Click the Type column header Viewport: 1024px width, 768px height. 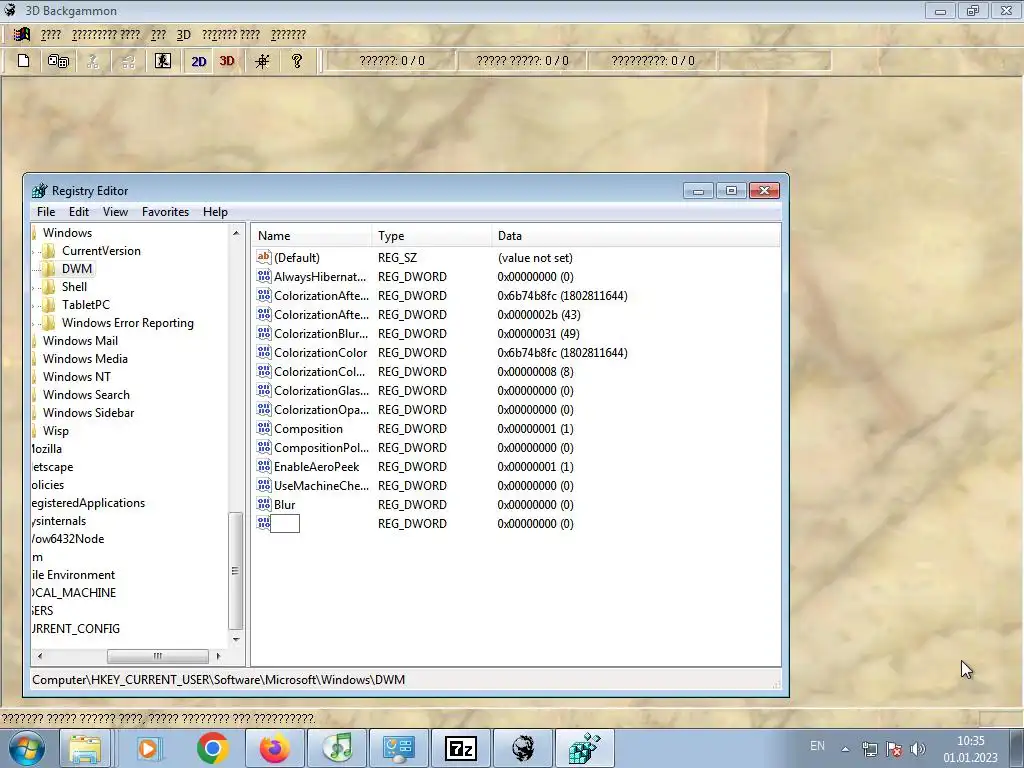pyautogui.click(x=432, y=236)
